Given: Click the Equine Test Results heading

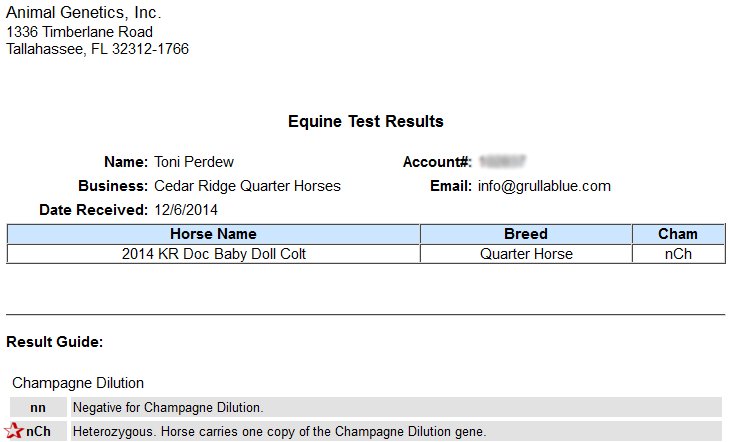Looking at the screenshot, I should pyautogui.click(x=365, y=121).
